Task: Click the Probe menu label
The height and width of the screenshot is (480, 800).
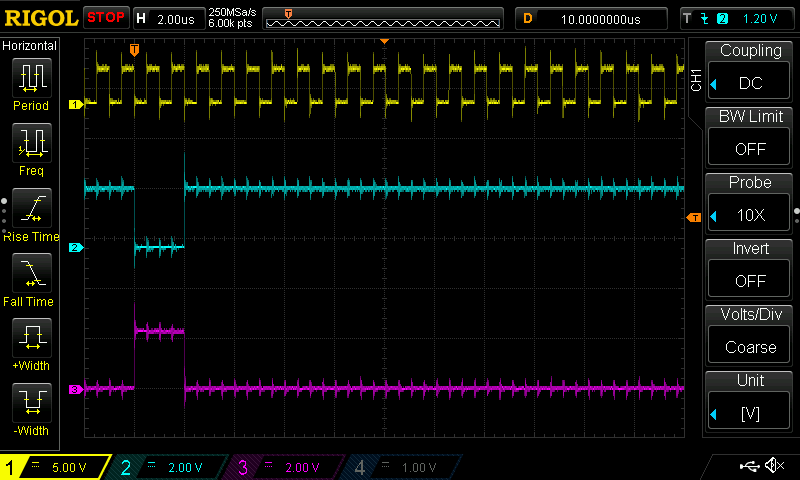Action: click(750, 183)
